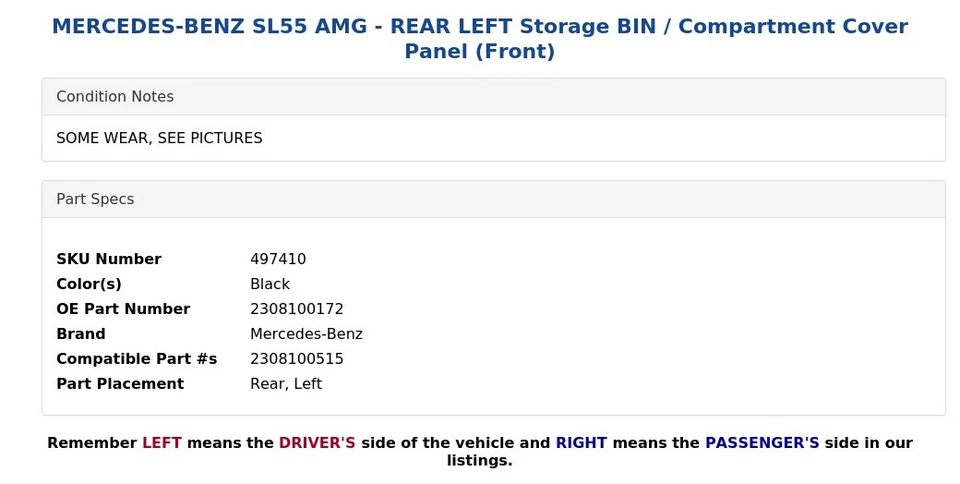The image size is (960, 484).
Task: Click the Part Placement label
Action: 120,384
